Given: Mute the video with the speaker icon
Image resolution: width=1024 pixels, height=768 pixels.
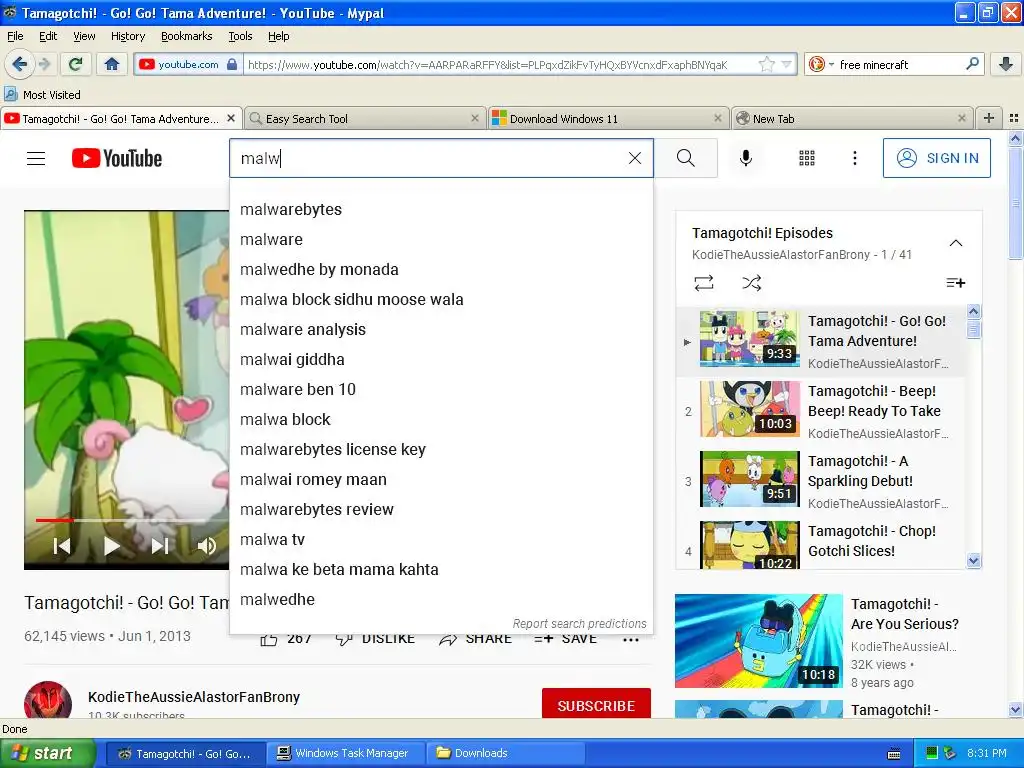Looking at the screenshot, I should pyautogui.click(x=207, y=546).
